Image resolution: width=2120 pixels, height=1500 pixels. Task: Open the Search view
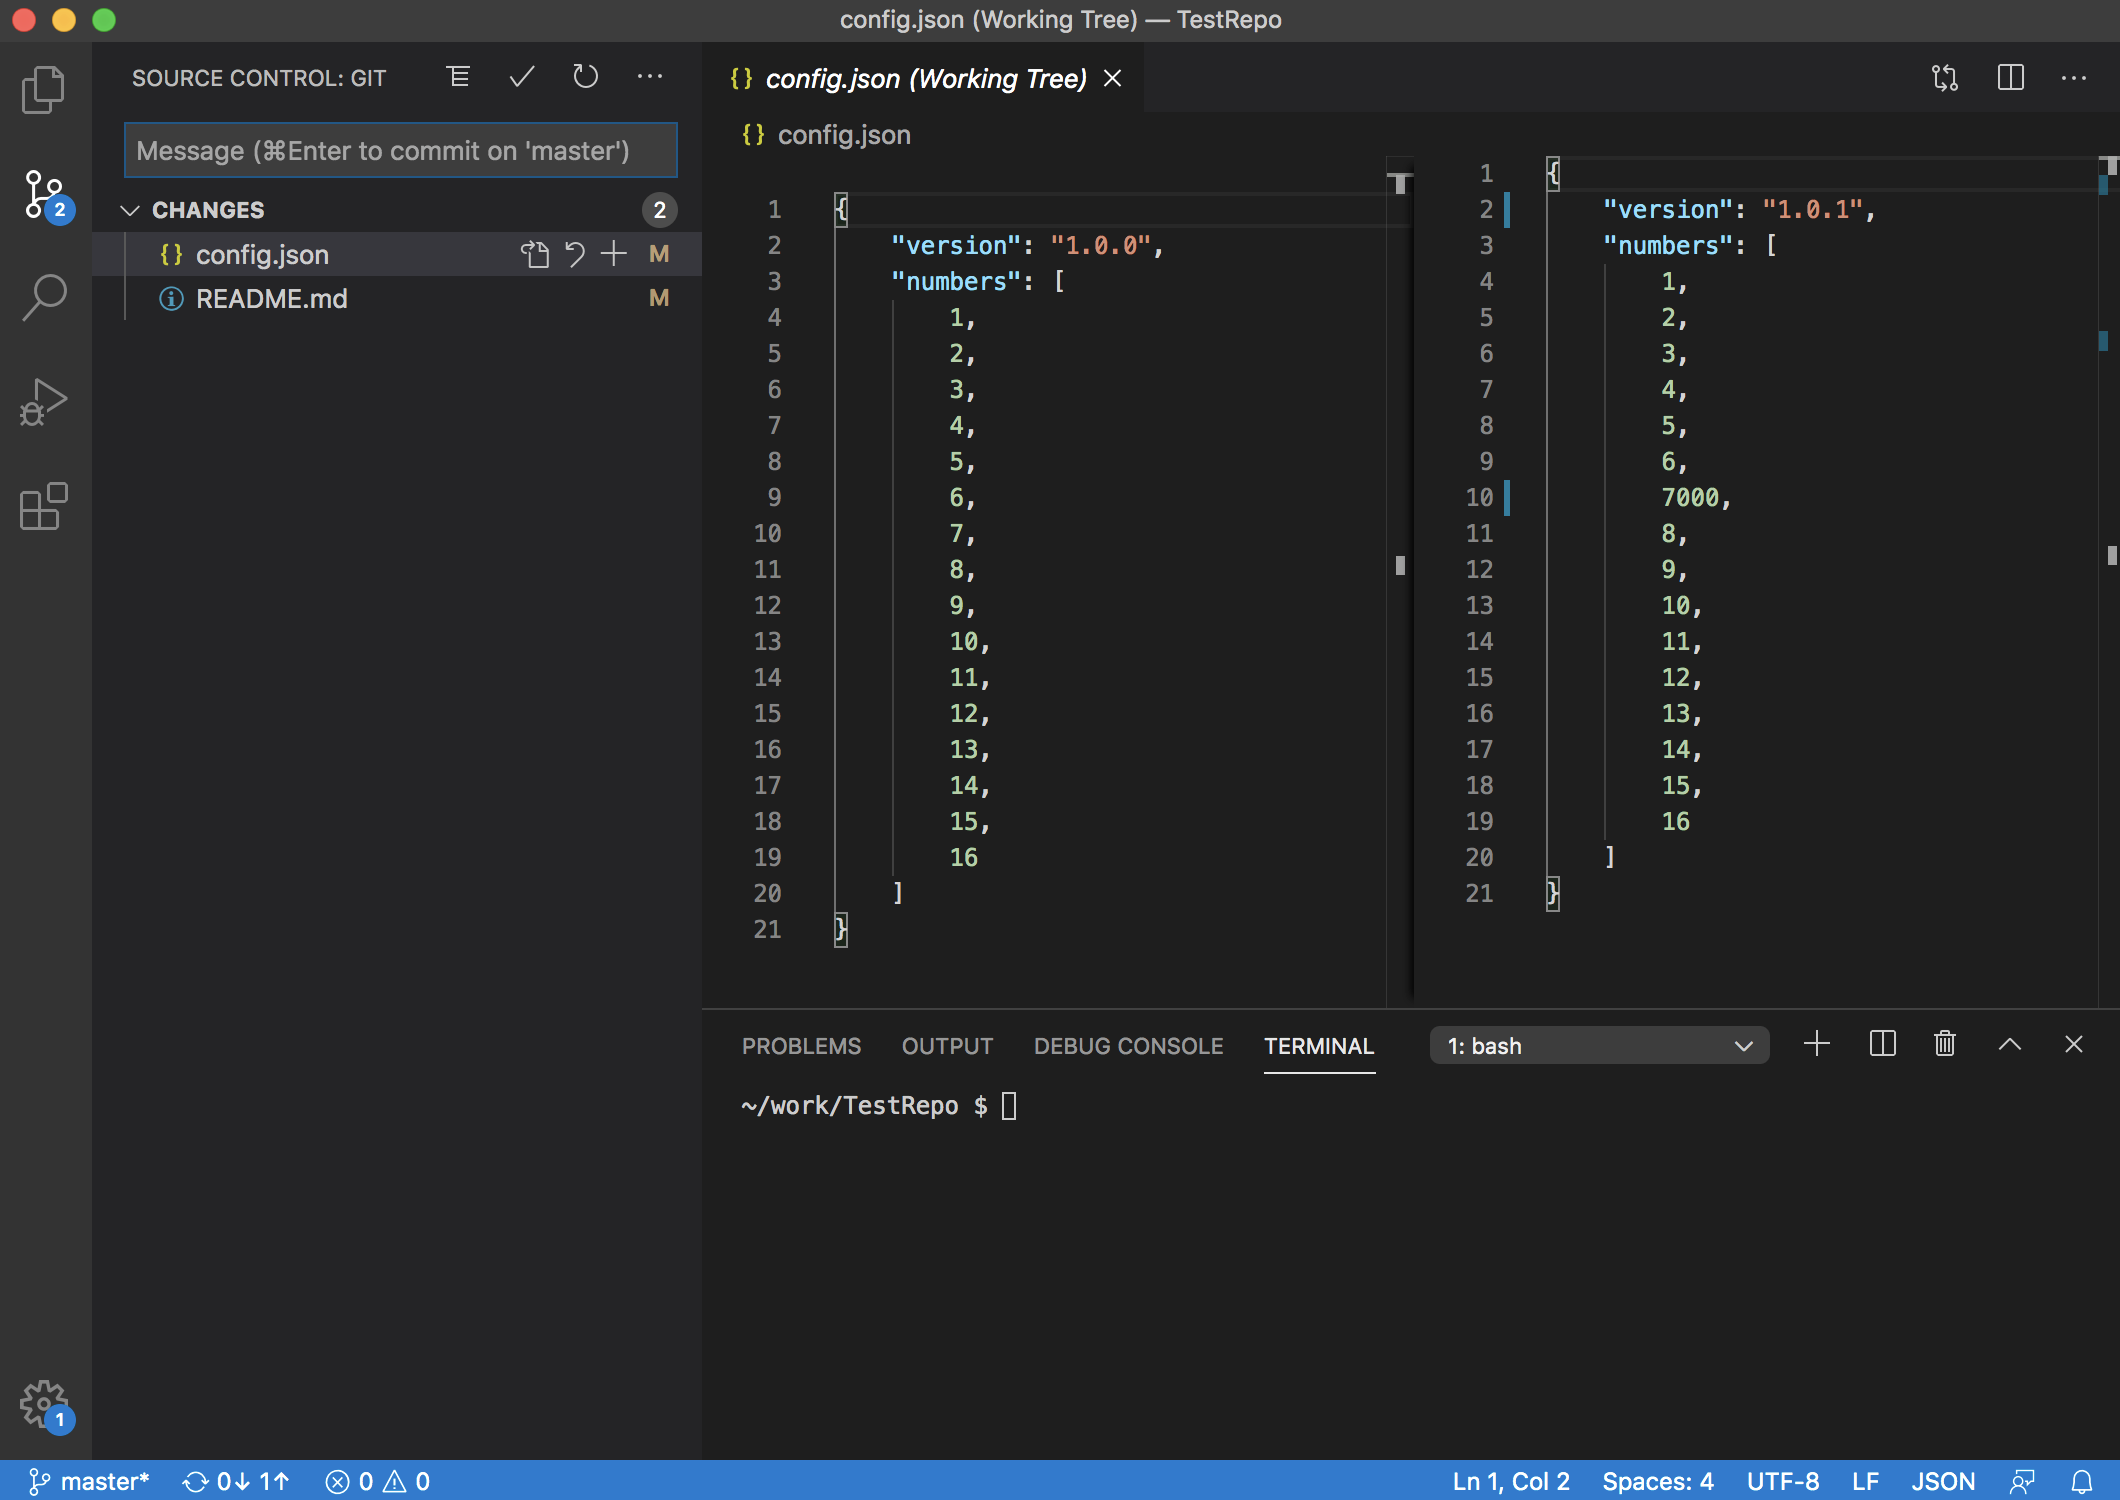tap(44, 296)
